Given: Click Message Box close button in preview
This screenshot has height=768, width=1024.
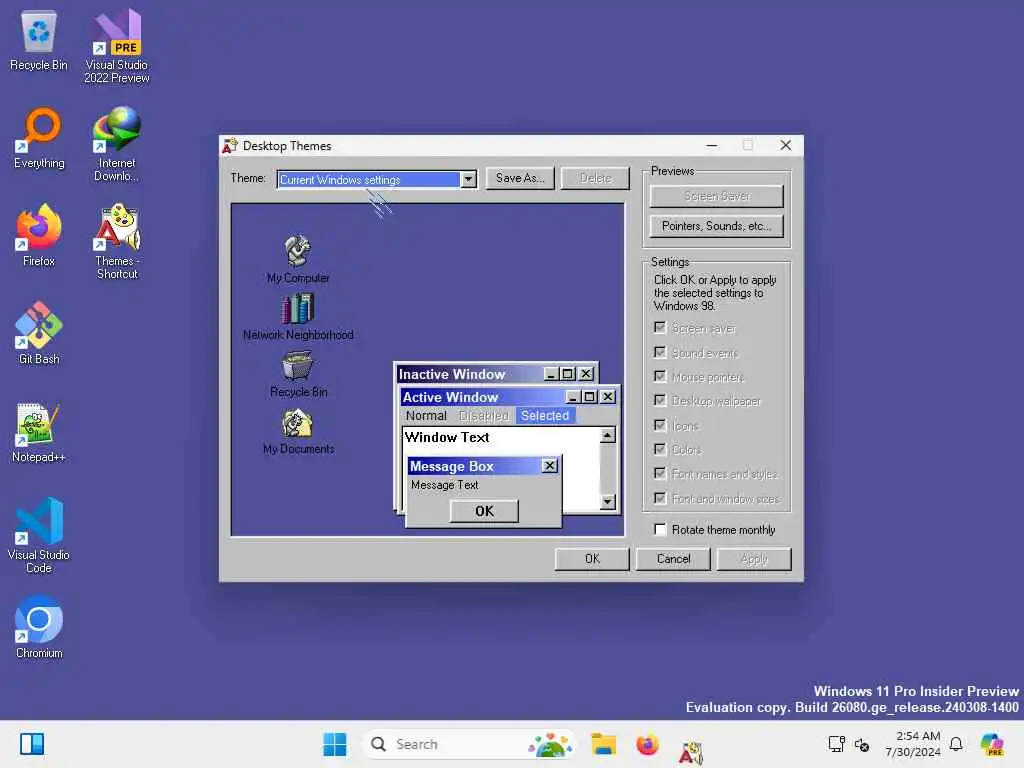Looking at the screenshot, I should pyautogui.click(x=550, y=466).
